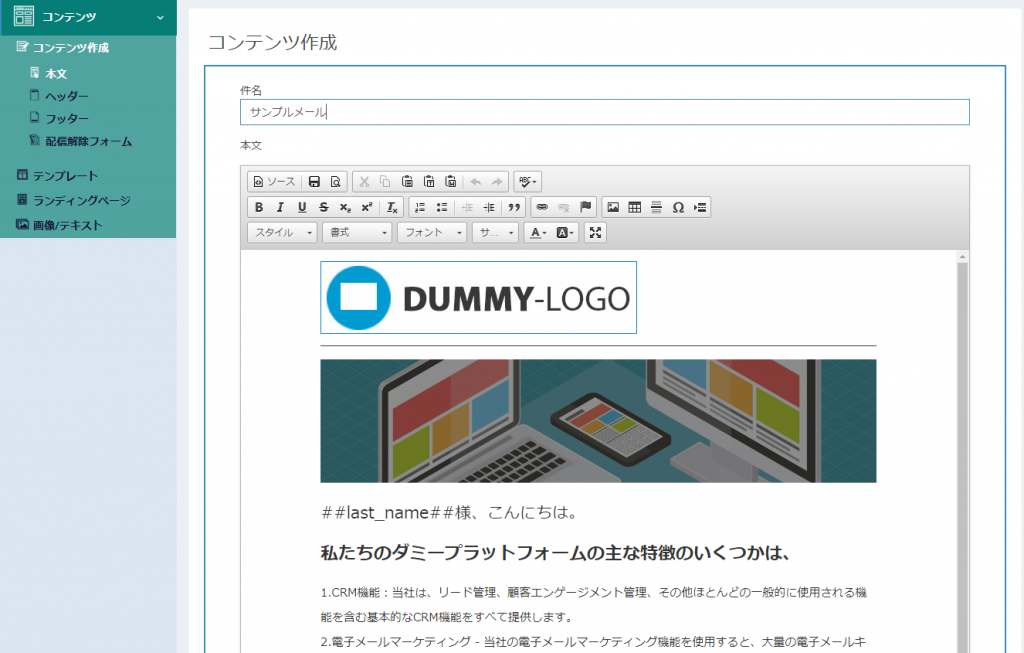Toggle italic formatting
This screenshot has height=653, width=1024.
pos(280,207)
